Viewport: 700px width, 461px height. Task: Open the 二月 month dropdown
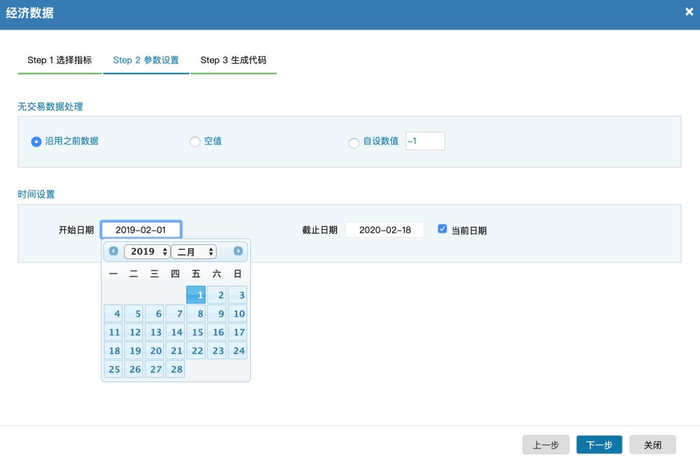click(194, 252)
